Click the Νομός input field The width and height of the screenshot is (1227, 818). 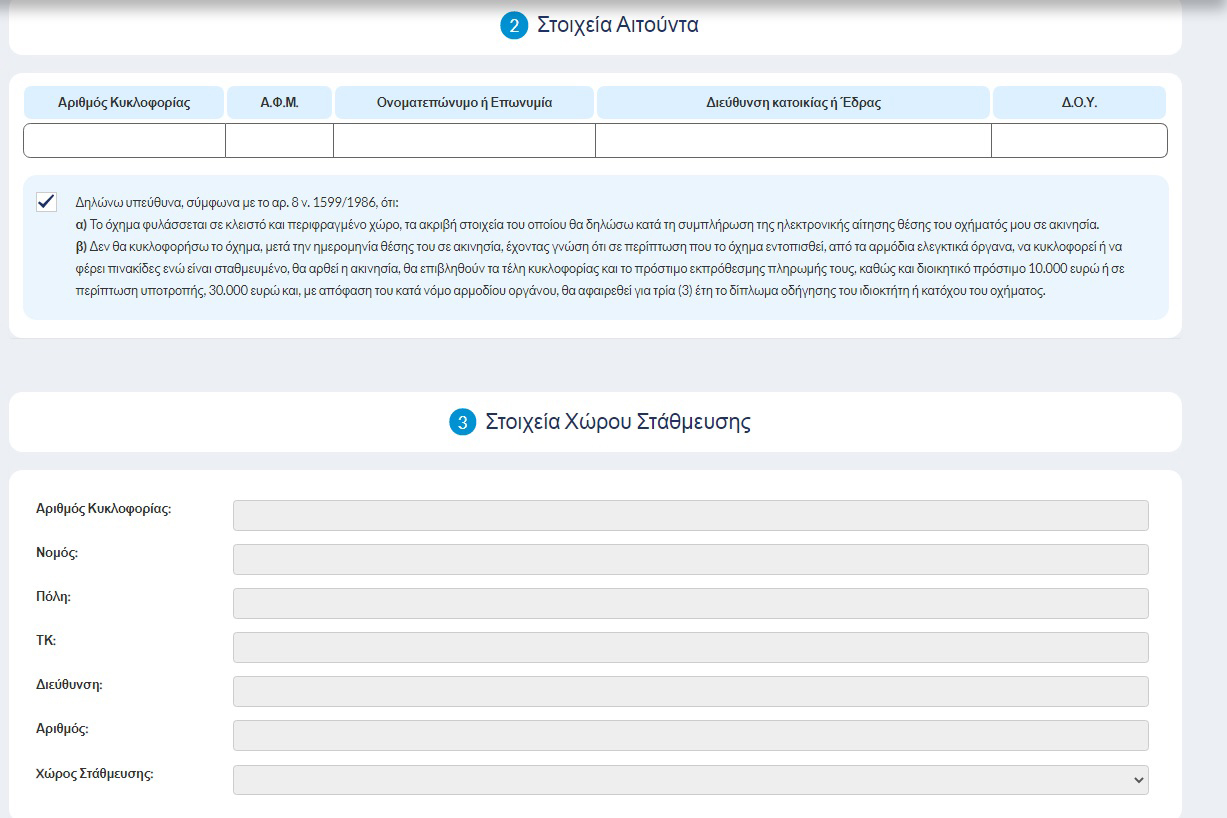690,559
